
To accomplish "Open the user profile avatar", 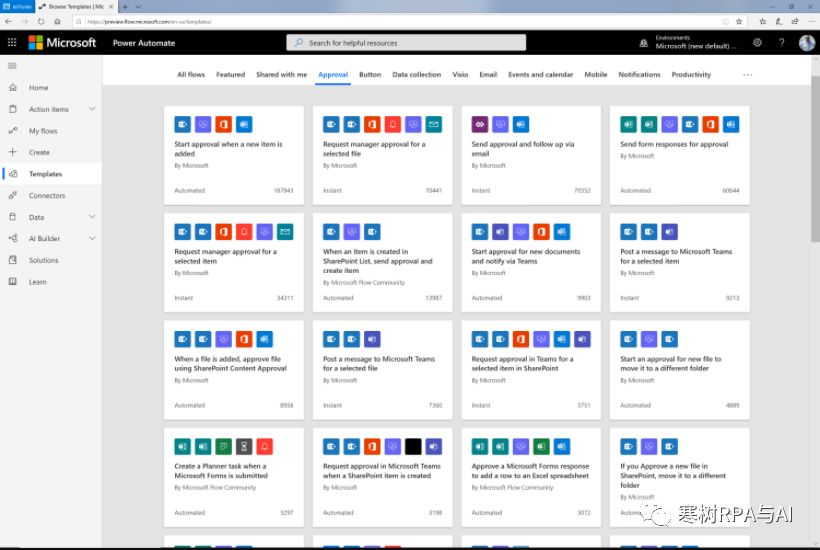I will [806, 42].
